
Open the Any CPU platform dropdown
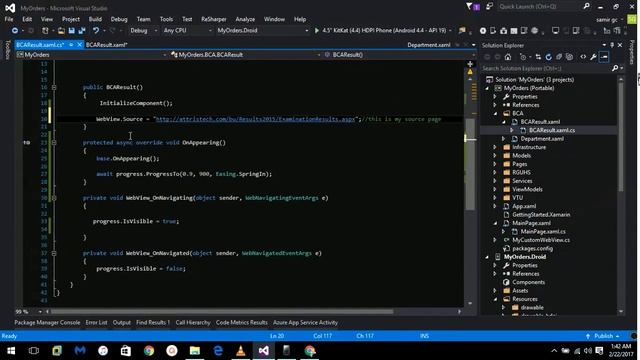(x=187, y=31)
